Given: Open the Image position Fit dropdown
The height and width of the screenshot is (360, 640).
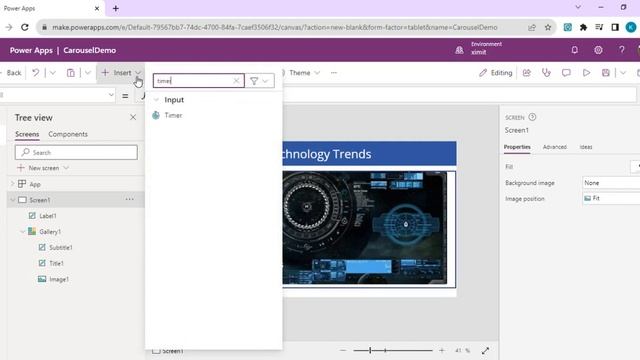Looking at the screenshot, I should click(611, 198).
